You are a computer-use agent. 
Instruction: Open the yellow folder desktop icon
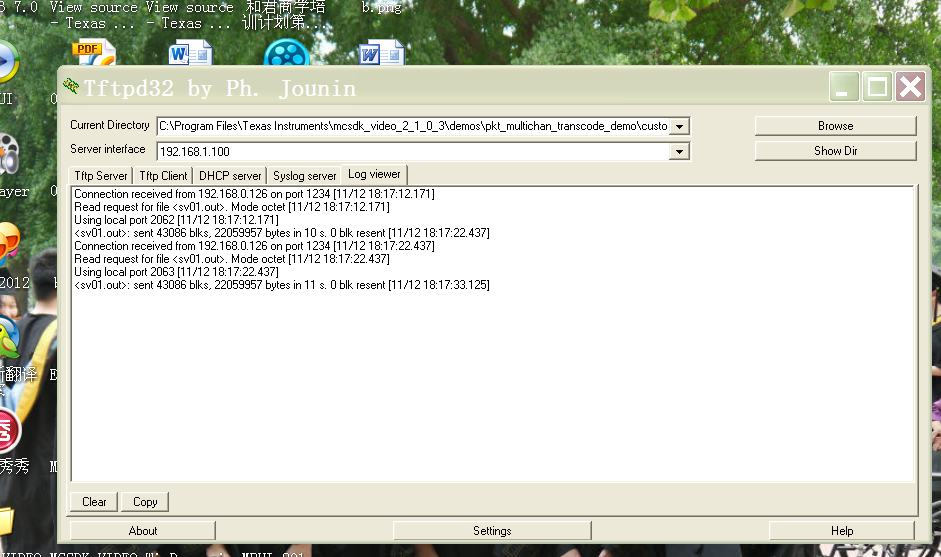point(6,521)
